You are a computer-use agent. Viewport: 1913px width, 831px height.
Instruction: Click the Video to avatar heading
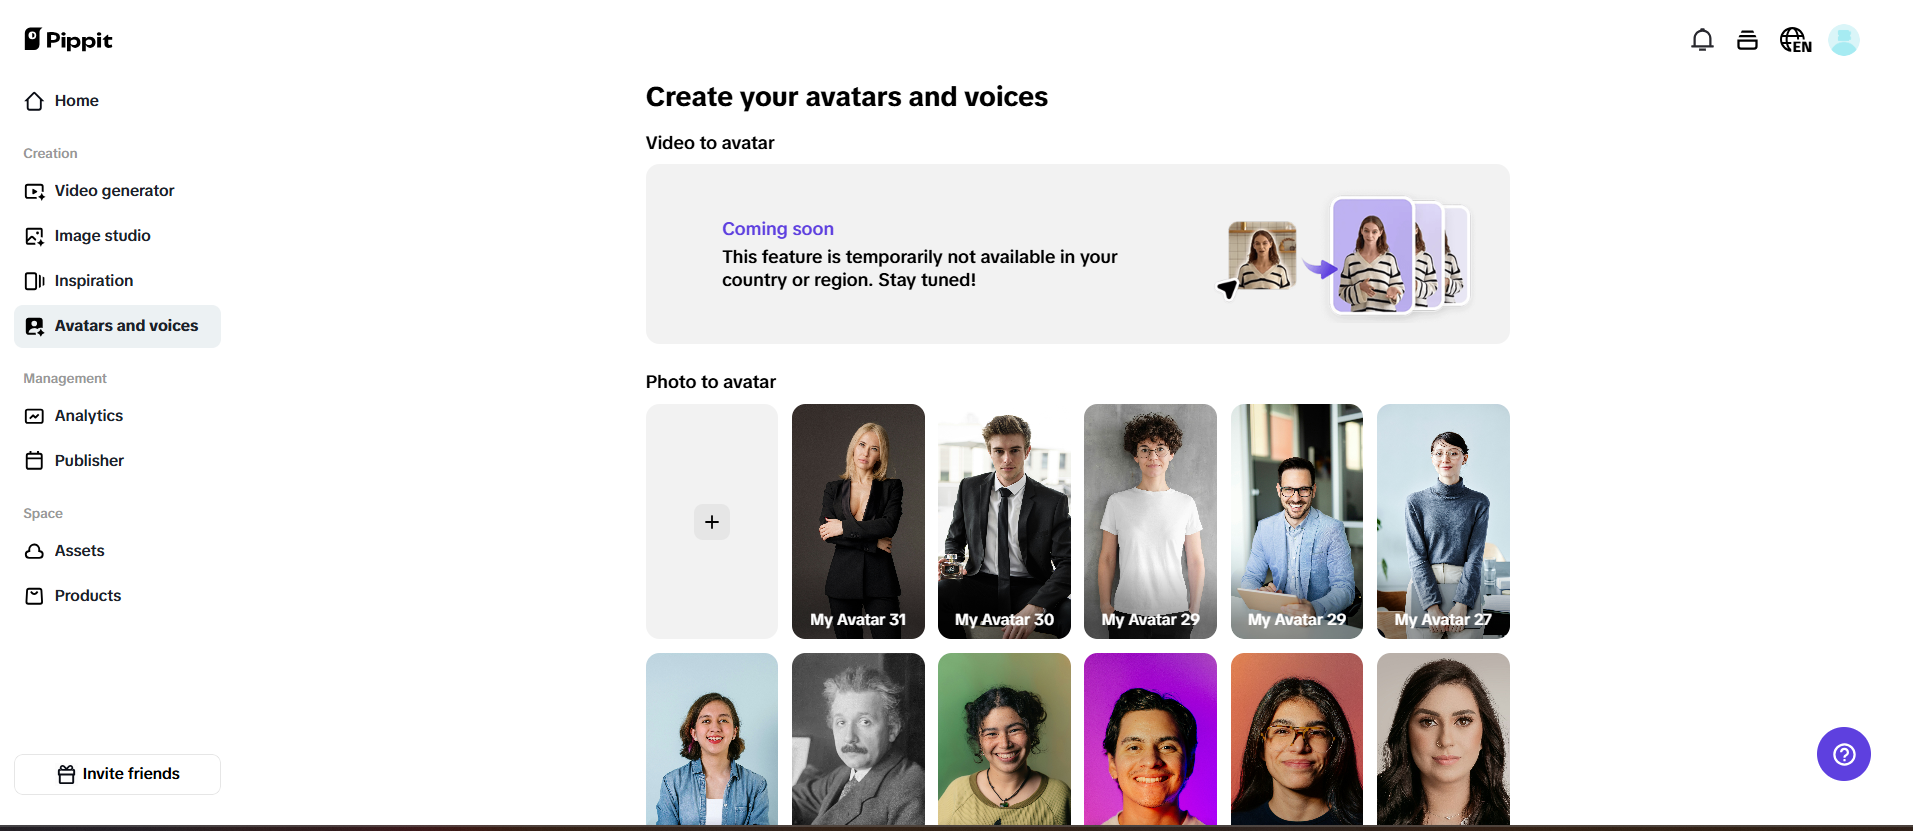pyautogui.click(x=710, y=143)
